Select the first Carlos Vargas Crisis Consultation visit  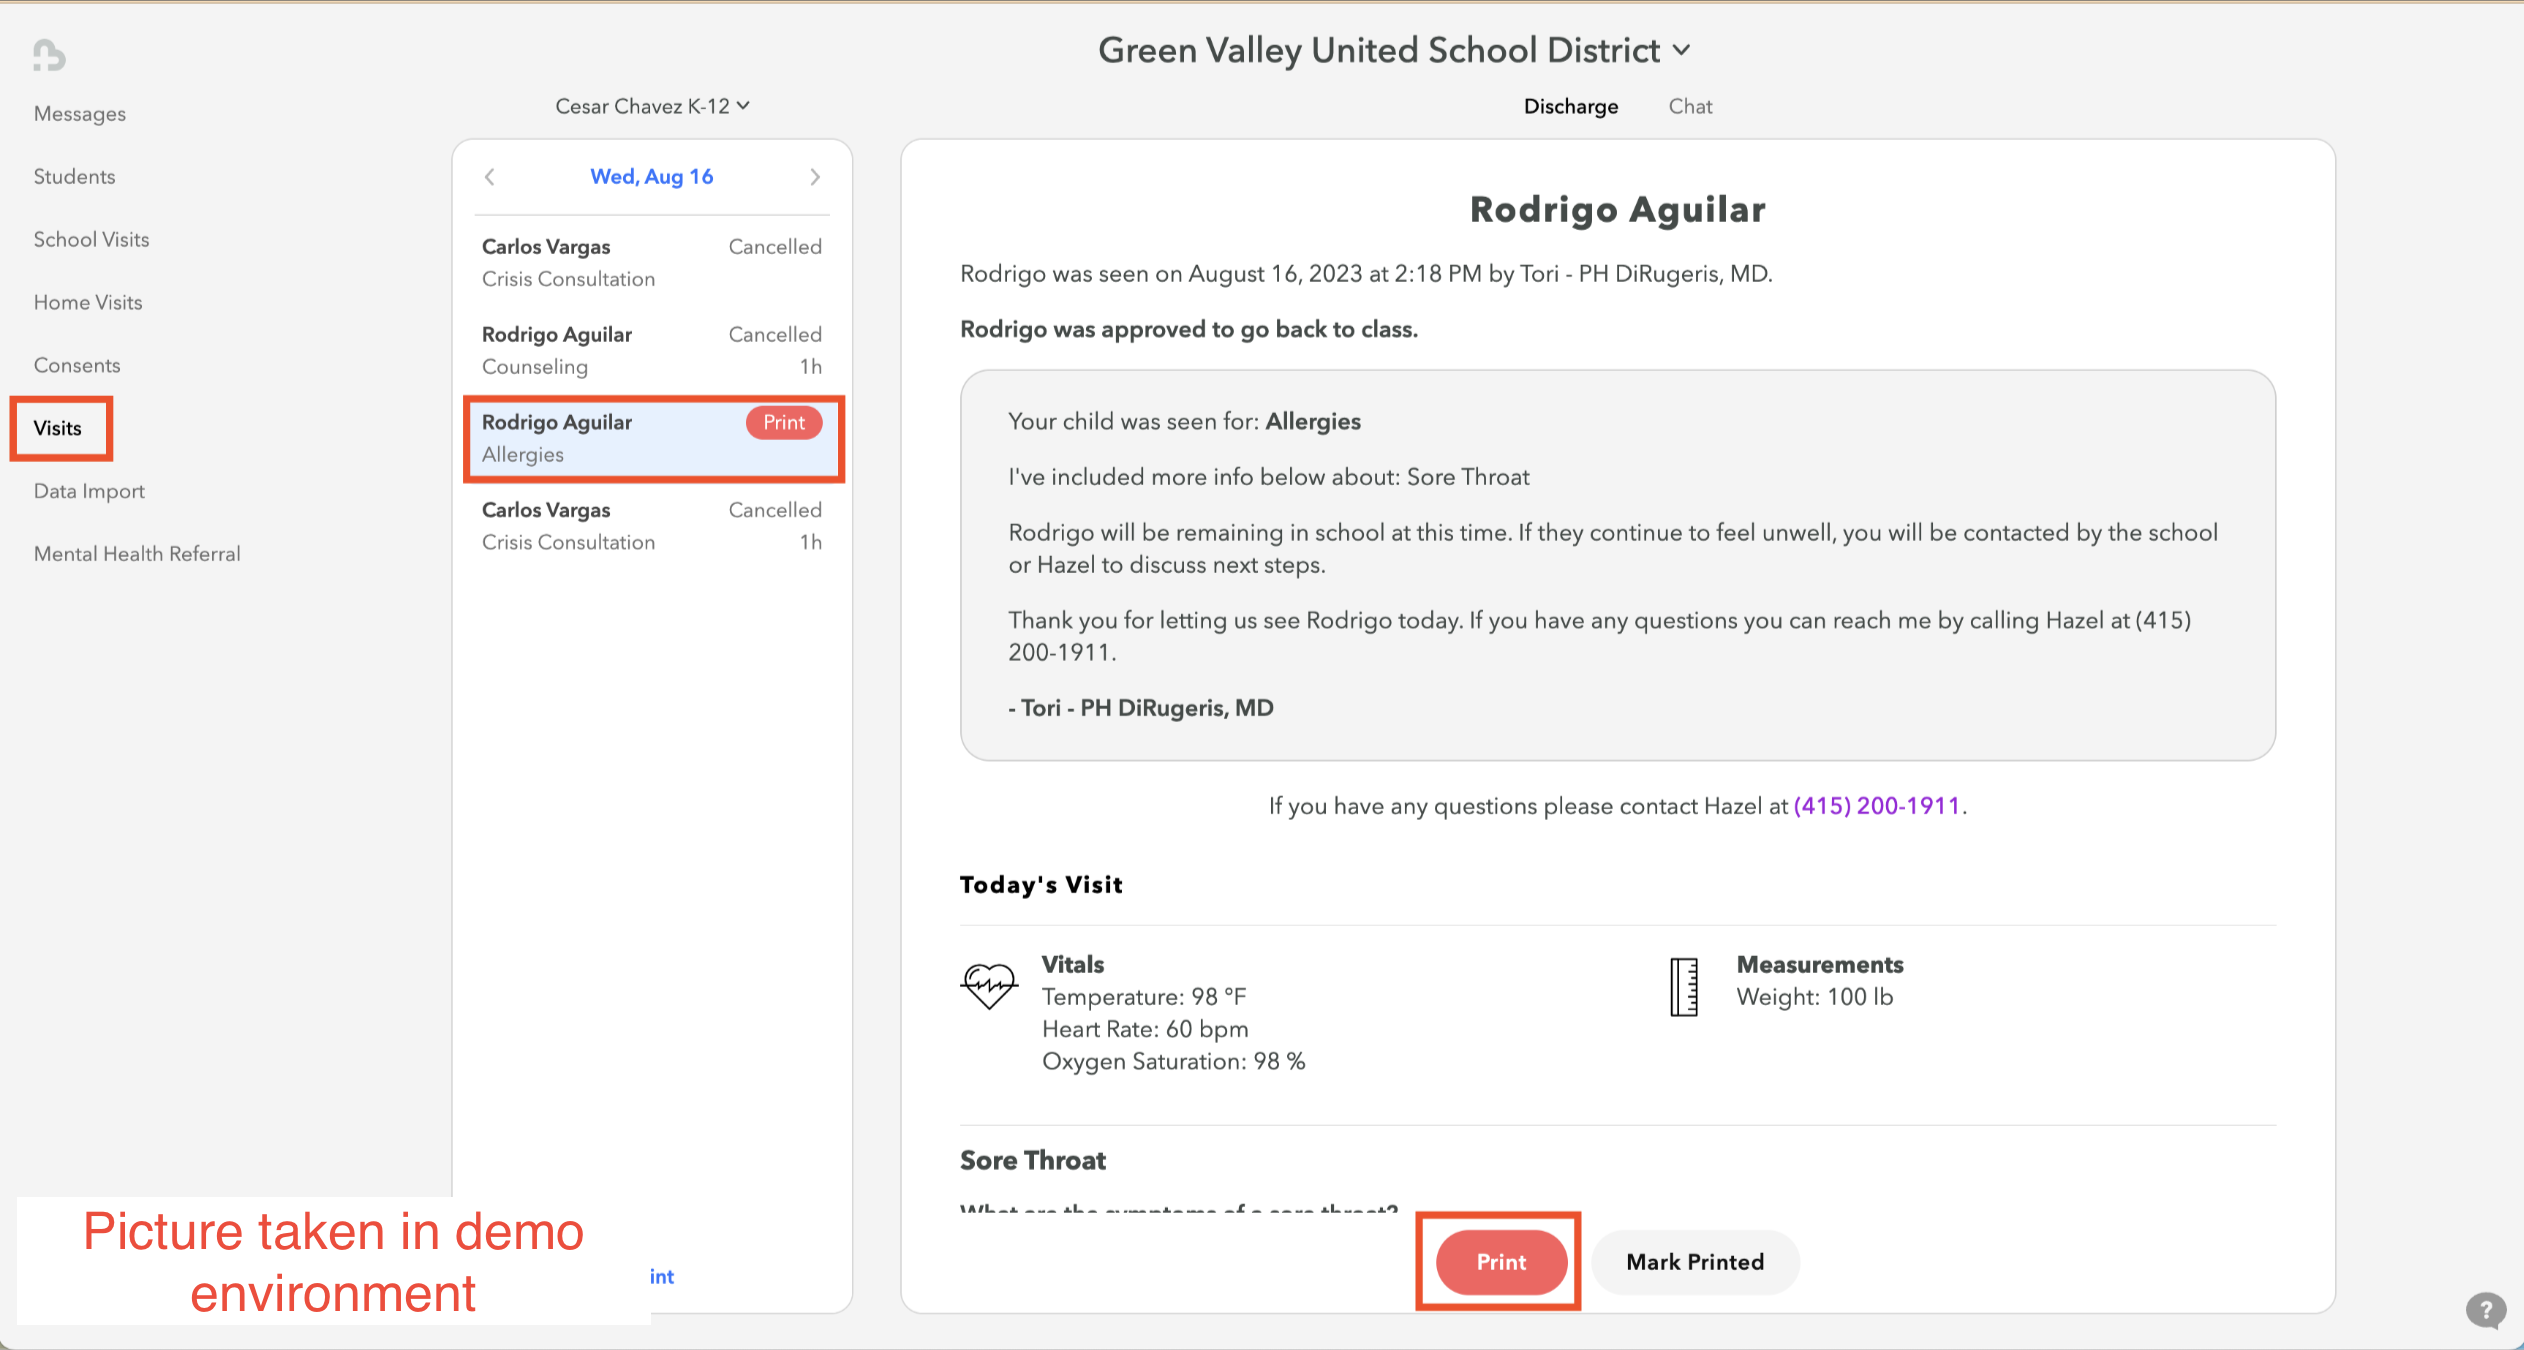[652, 263]
